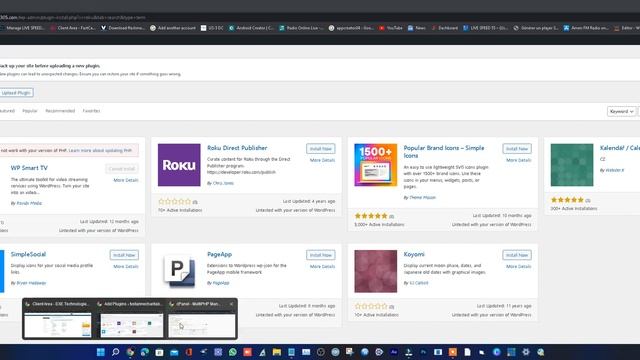This screenshot has height=360, width=640.
Task: Open the PageApp plugin title
Action: click(220, 254)
